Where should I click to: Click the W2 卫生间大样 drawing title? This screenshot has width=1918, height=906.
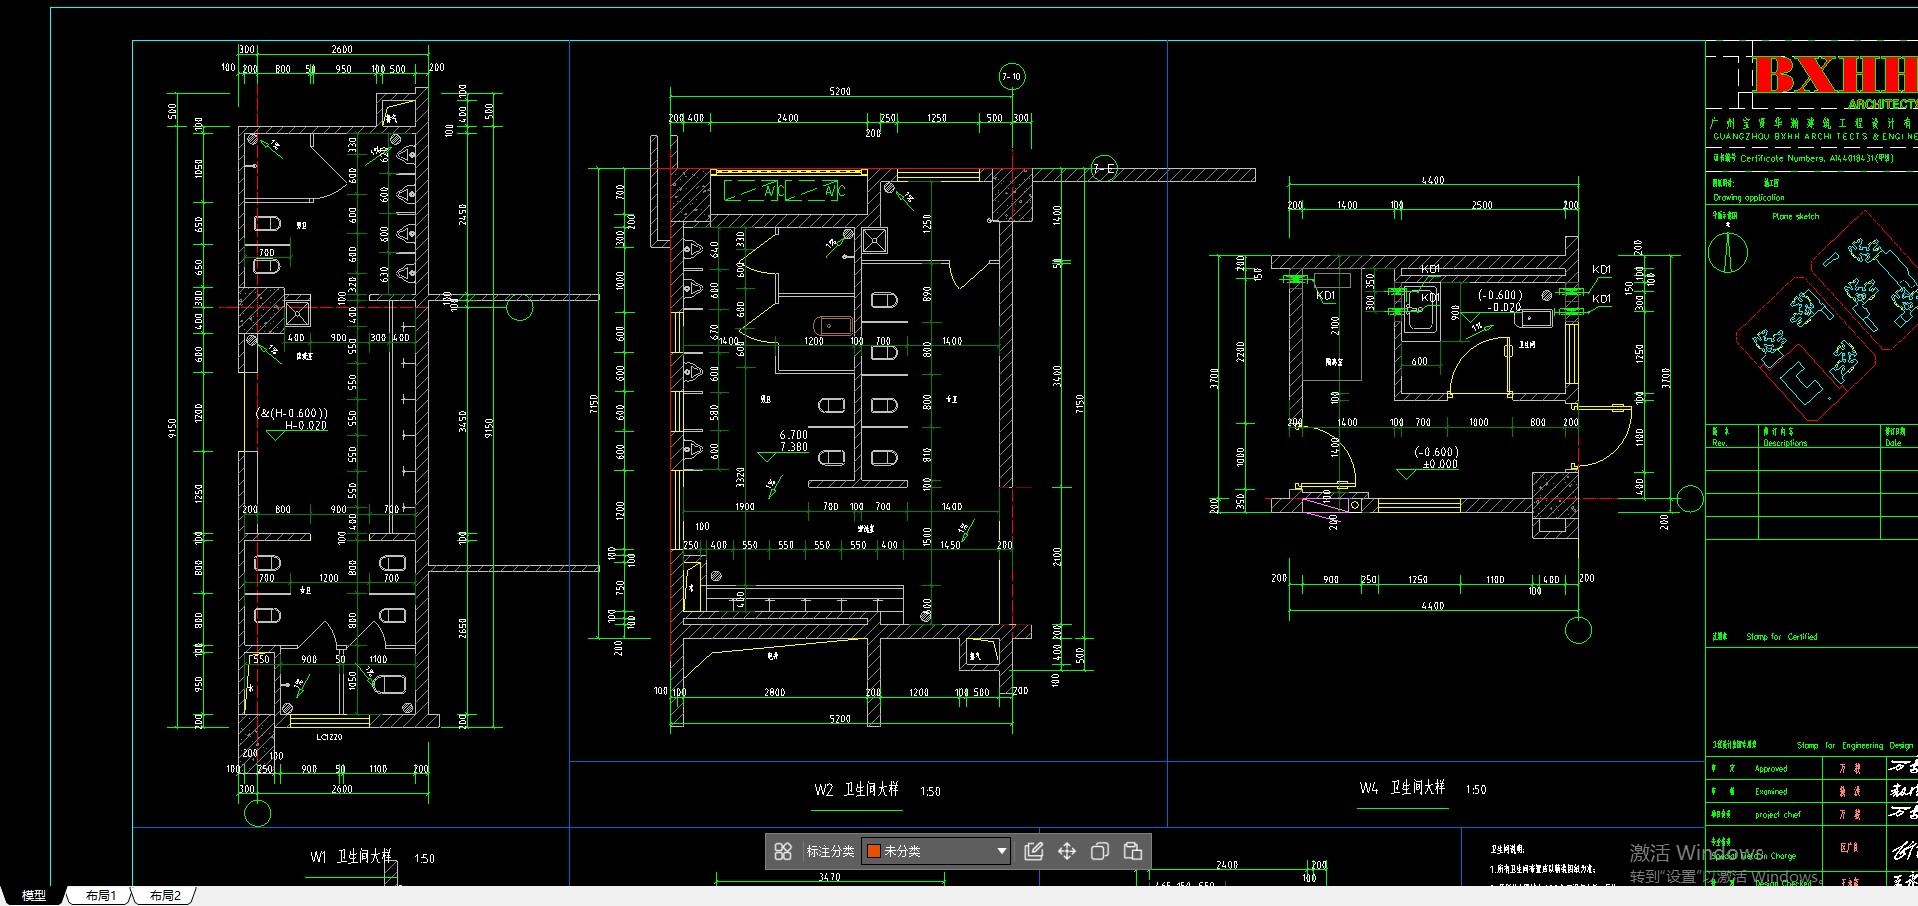pyautogui.click(x=856, y=790)
